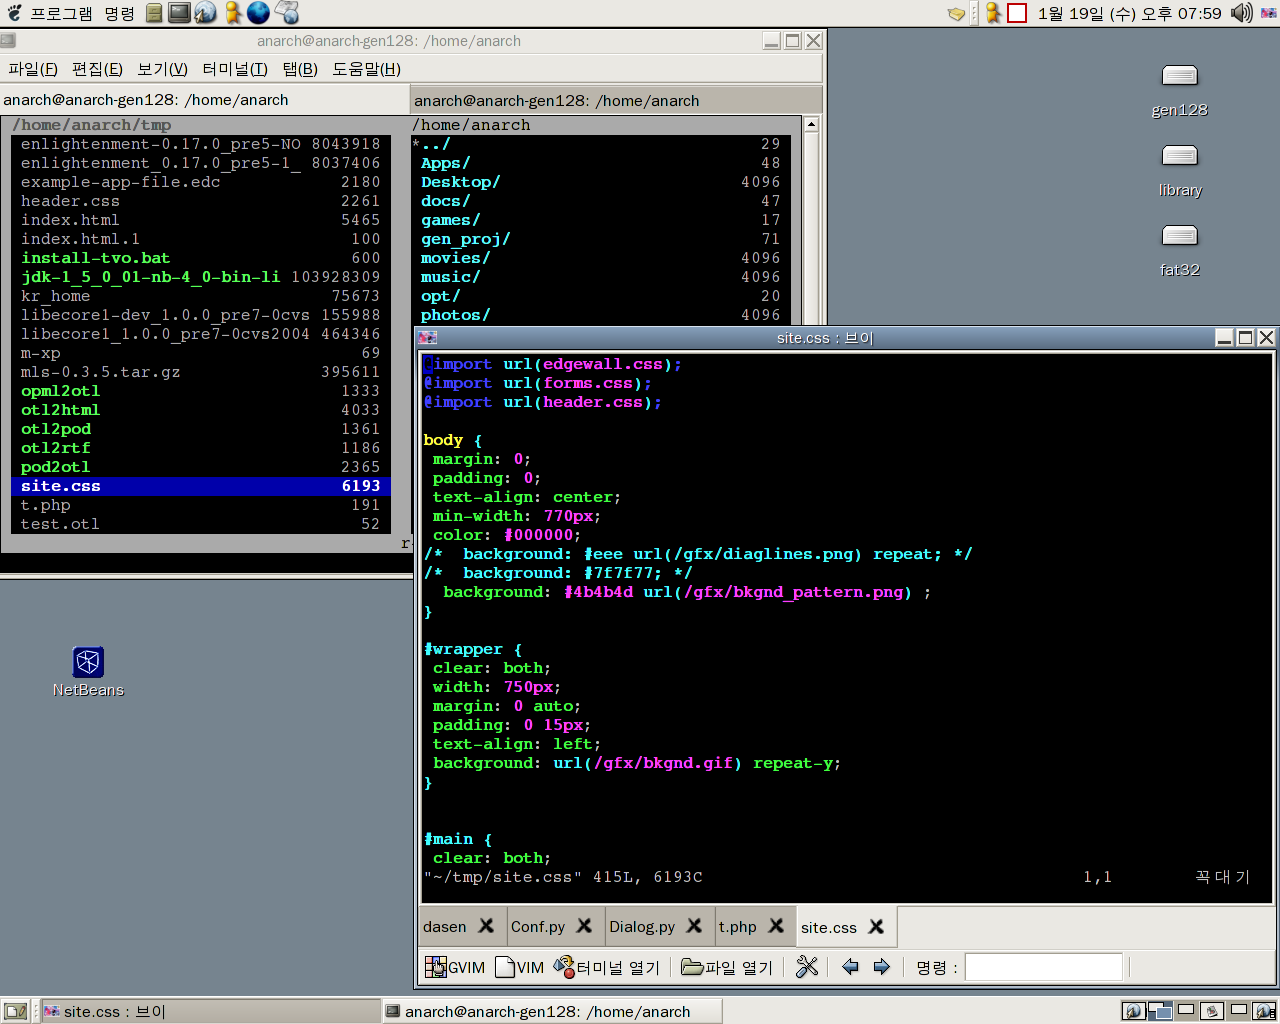Screen dimensions: 1280x1024
Task: Open the NetBeans desktop icon
Action: coord(88,662)
